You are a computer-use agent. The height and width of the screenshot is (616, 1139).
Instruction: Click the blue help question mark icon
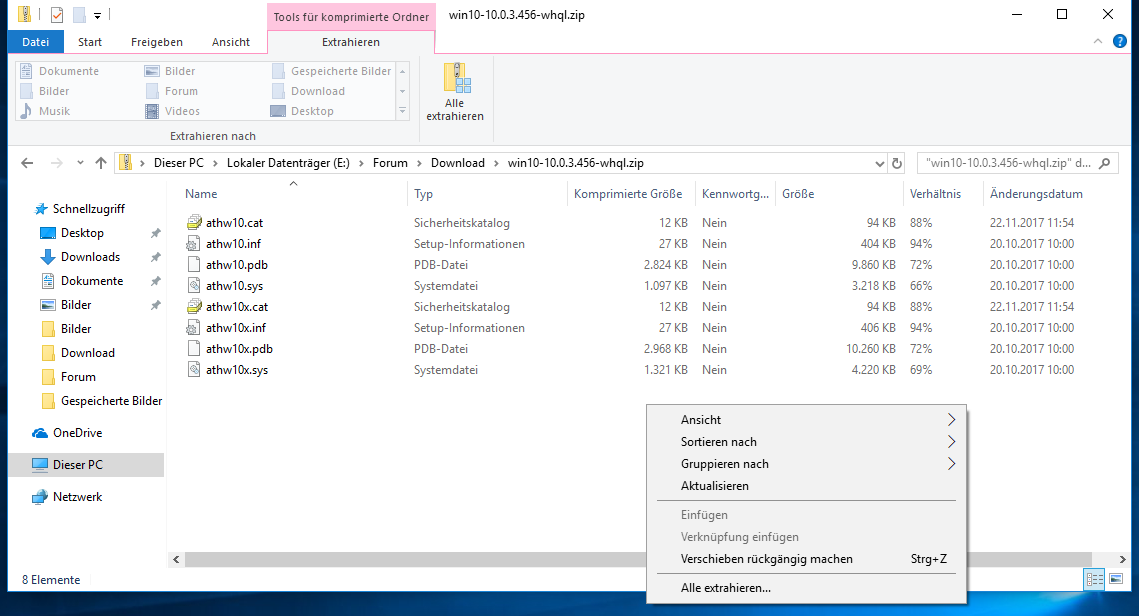(1120, 41)
